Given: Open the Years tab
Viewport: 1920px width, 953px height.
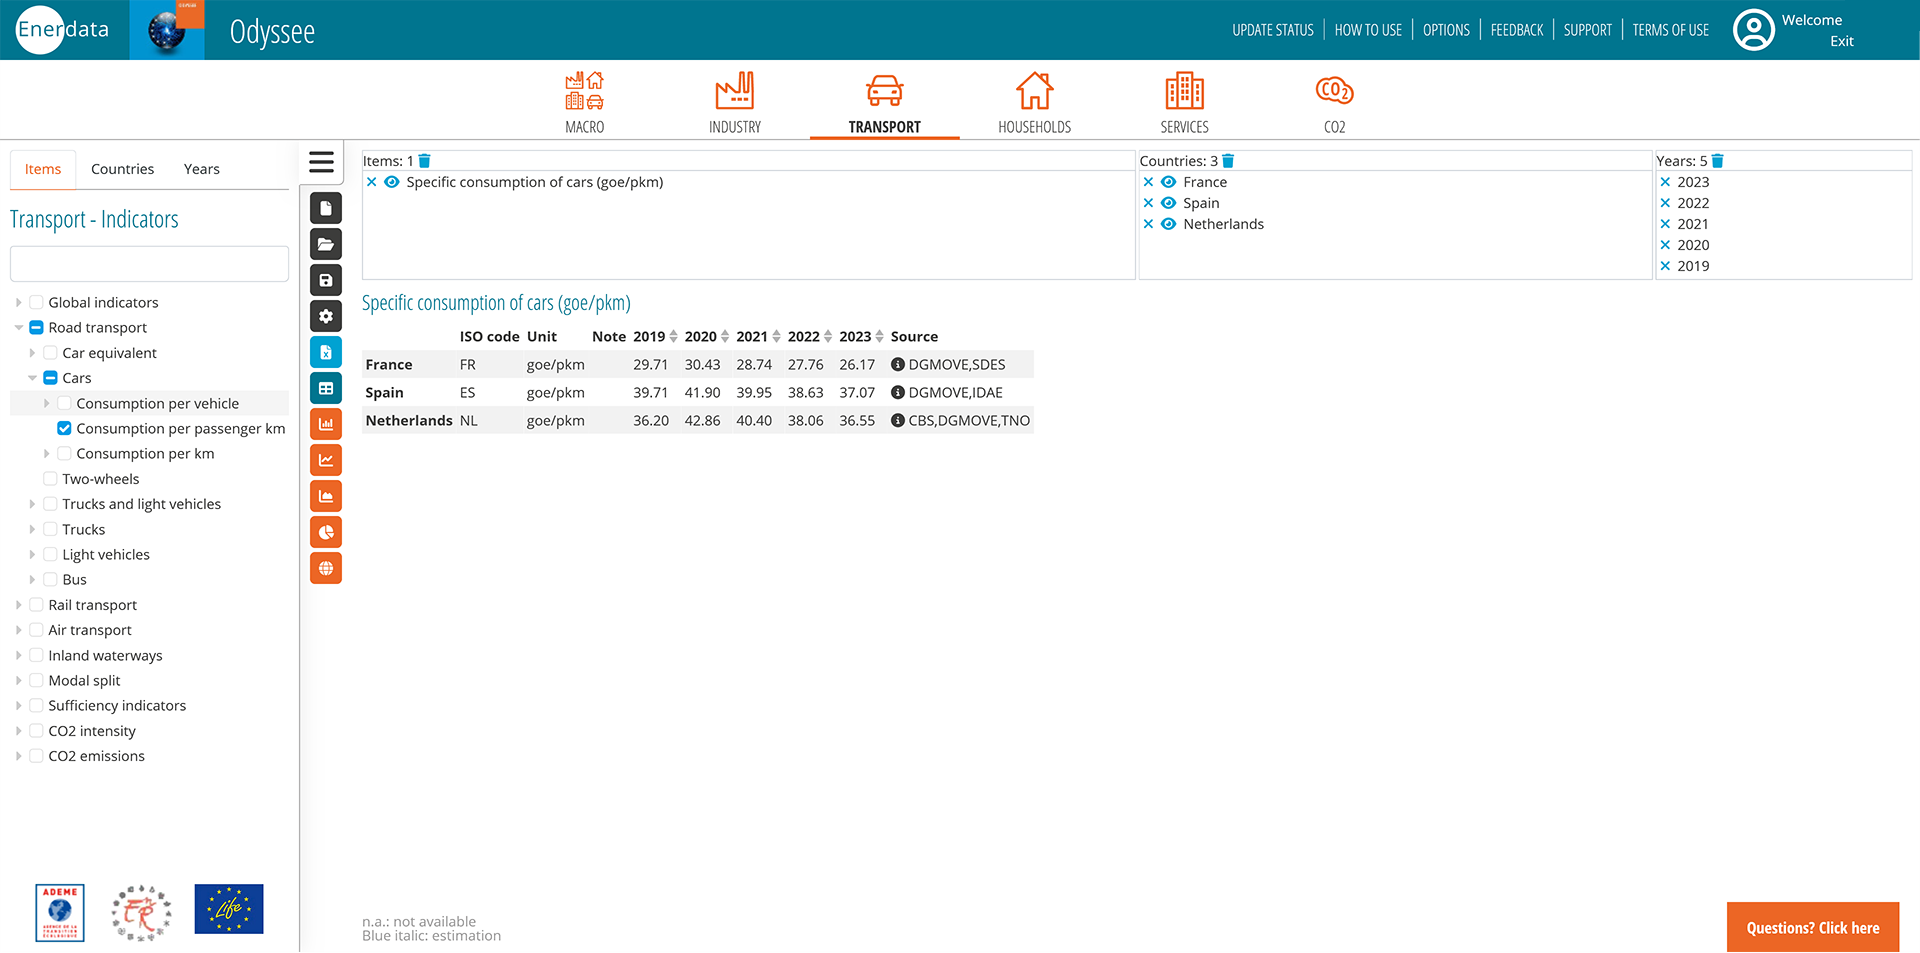Looking at the screenshot, I should pos(201,169).
